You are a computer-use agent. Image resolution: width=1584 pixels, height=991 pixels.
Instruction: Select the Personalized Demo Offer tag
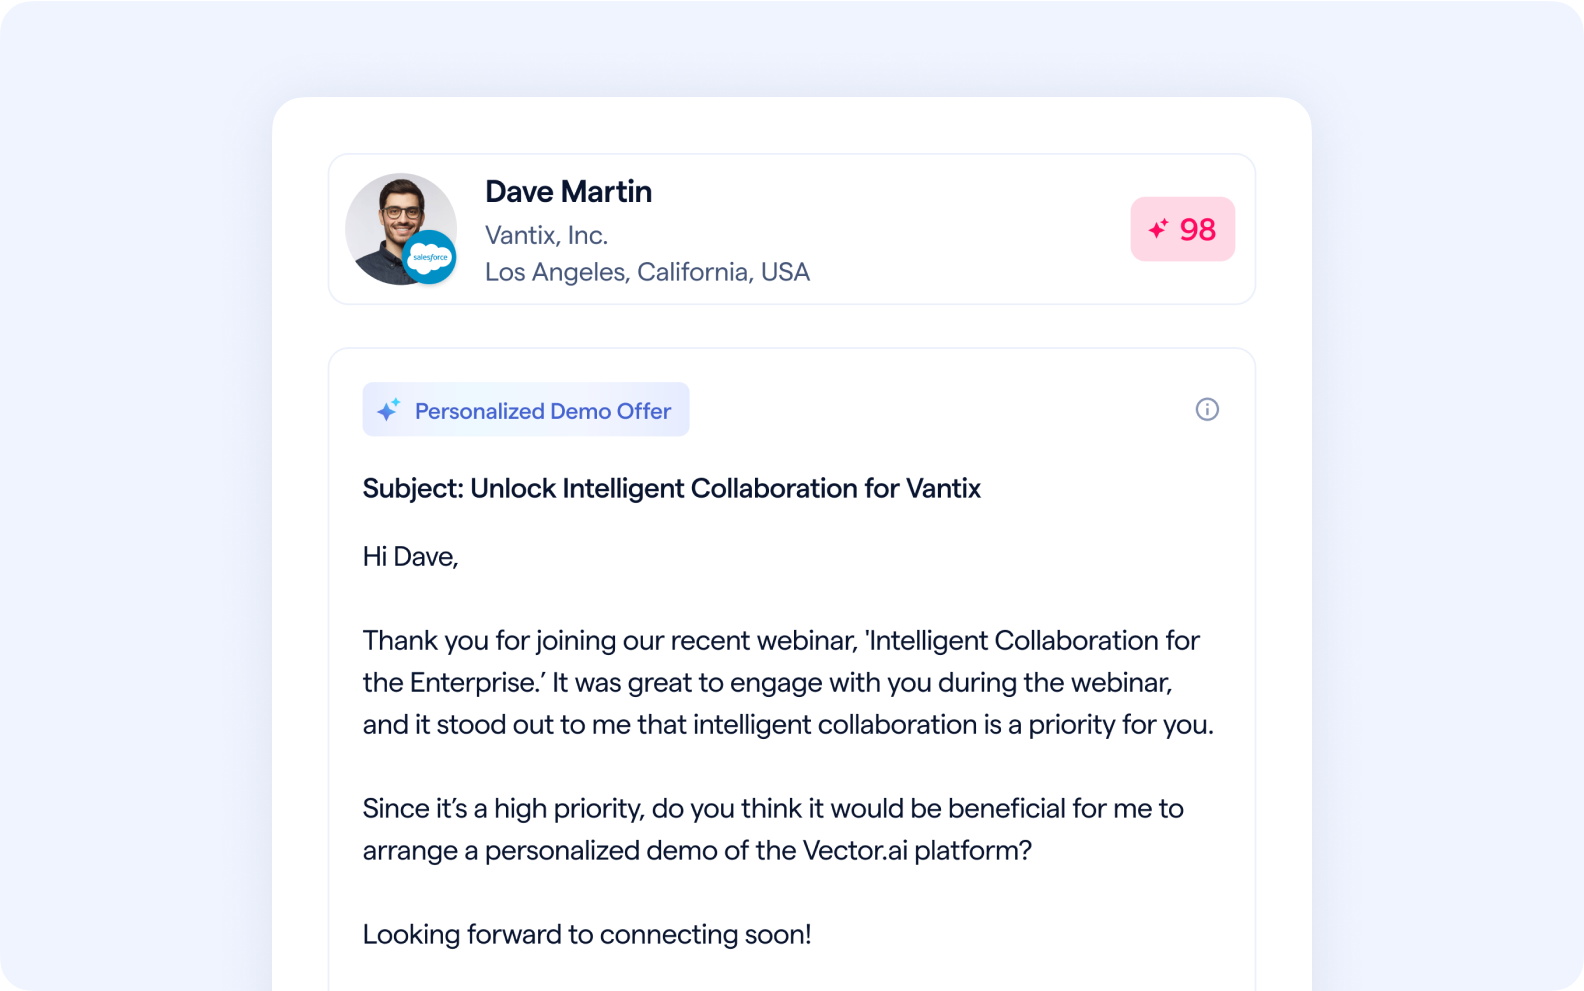point(525,409)
